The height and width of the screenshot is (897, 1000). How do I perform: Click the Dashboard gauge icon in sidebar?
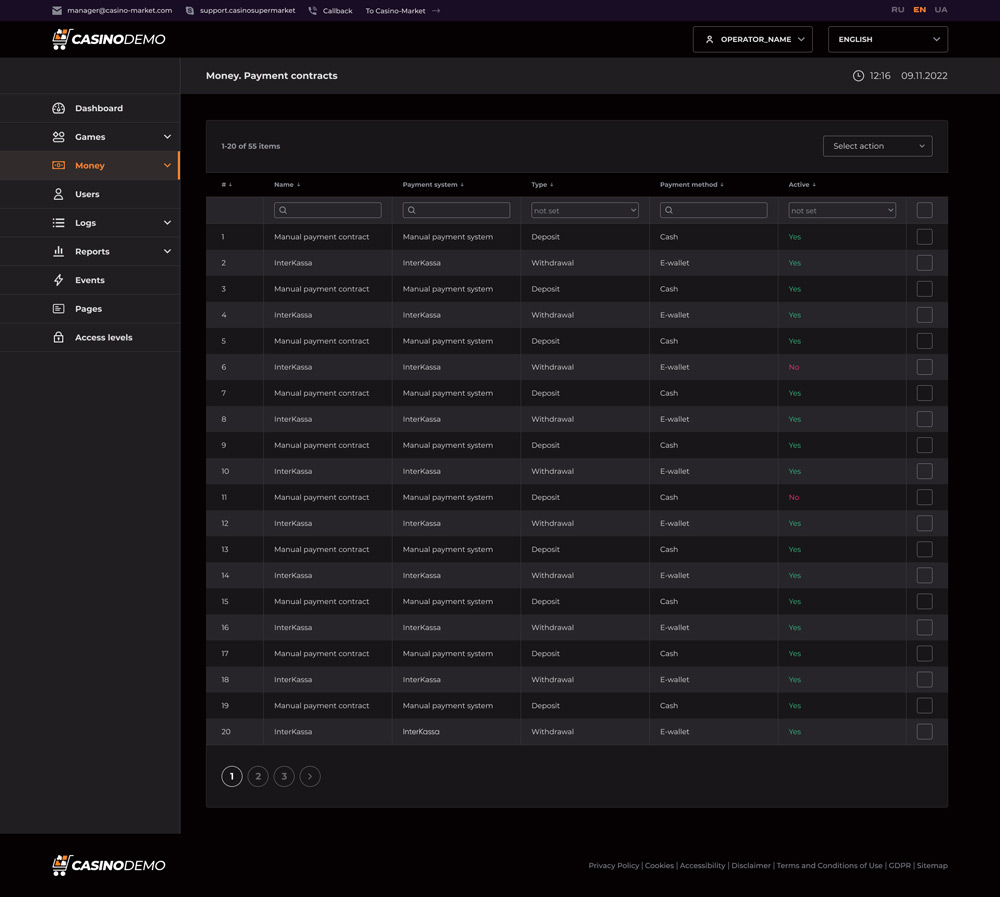[58, 108]
